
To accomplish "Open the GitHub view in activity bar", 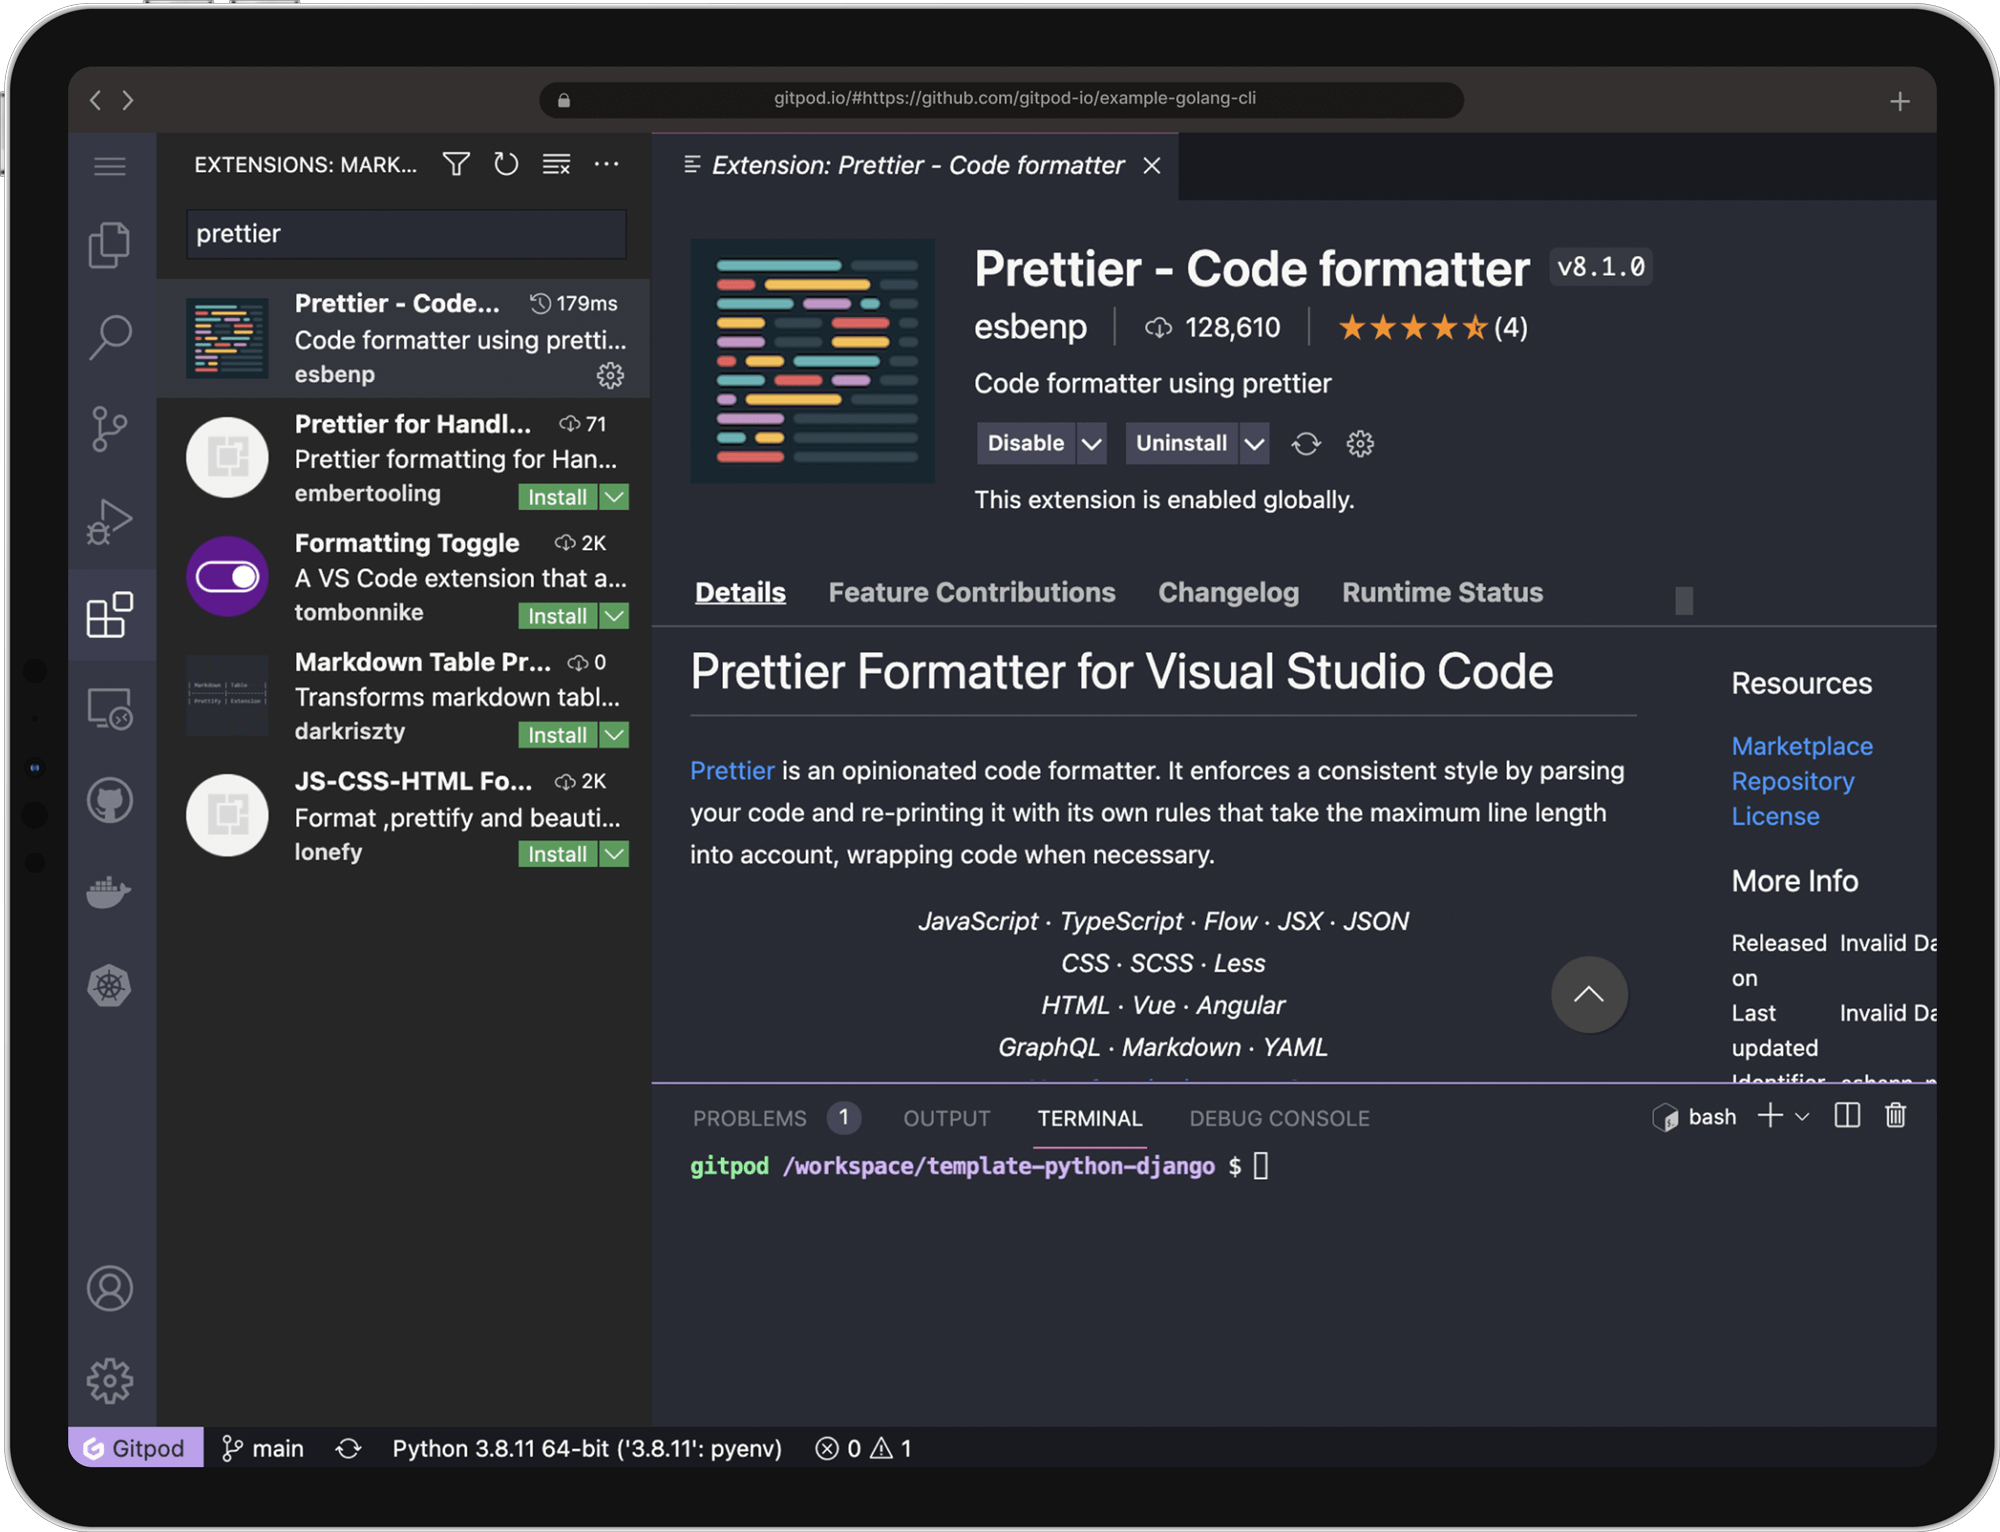I will point(109,801).
